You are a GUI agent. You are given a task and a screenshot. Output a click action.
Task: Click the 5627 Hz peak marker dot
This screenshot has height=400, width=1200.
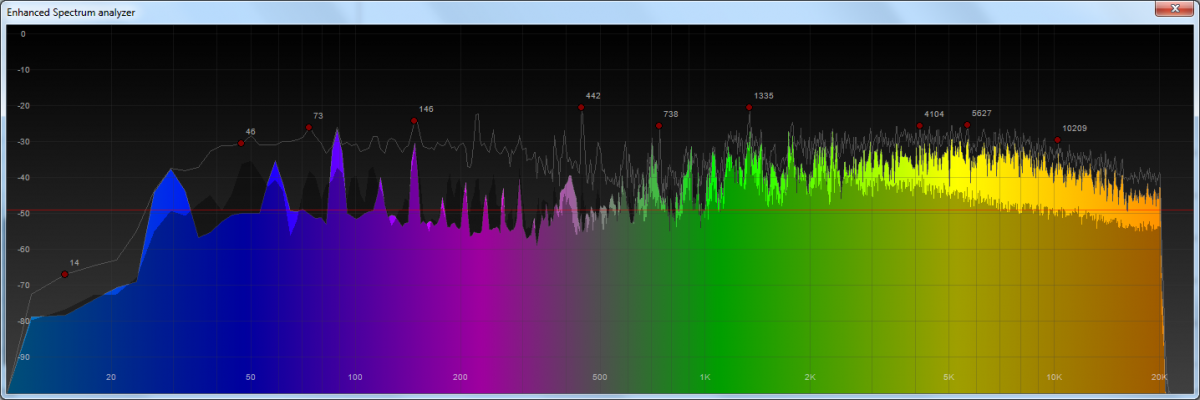967,125
